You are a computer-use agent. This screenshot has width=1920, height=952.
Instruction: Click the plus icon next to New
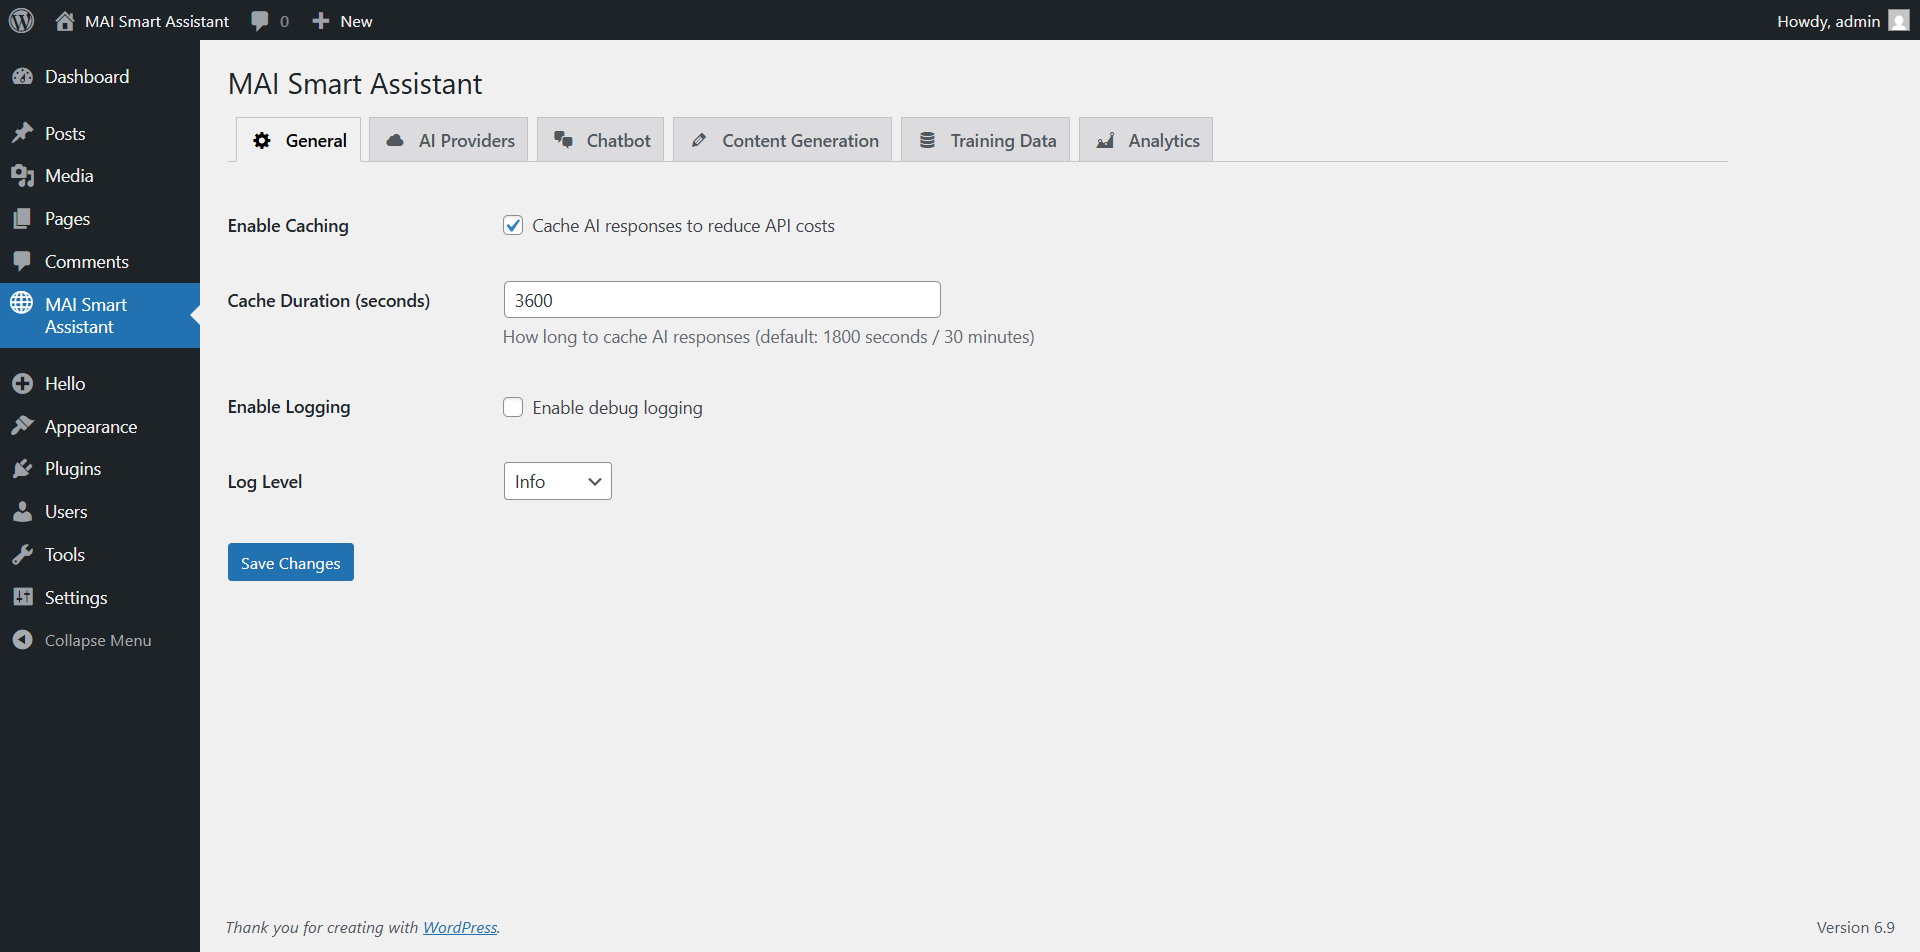(321, 21)
